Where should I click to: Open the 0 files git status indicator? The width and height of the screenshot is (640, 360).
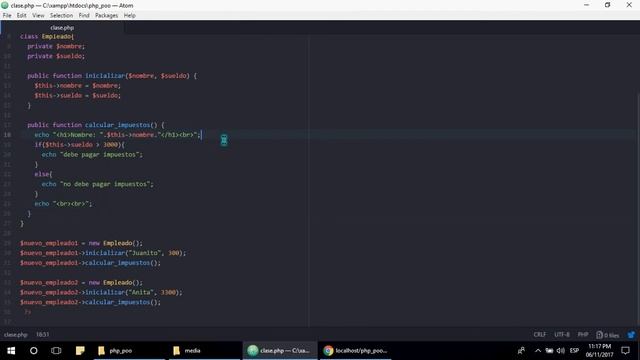coord(607,335)
